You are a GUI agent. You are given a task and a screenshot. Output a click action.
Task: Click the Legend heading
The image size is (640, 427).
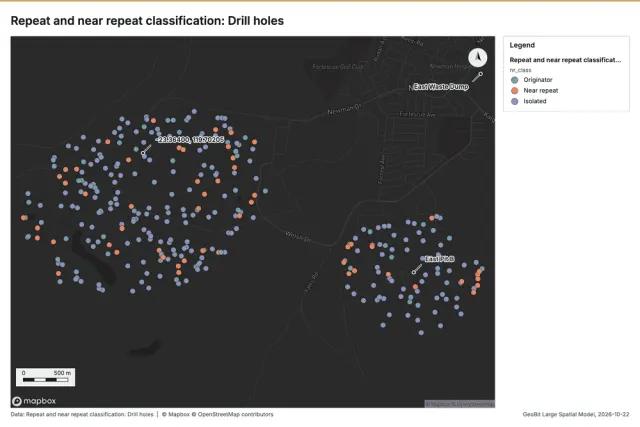[x=522, y=45]
